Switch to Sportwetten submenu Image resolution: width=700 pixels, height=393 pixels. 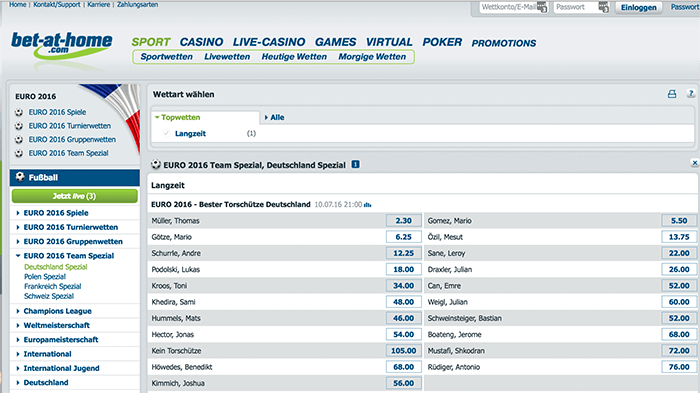point(167,57)
